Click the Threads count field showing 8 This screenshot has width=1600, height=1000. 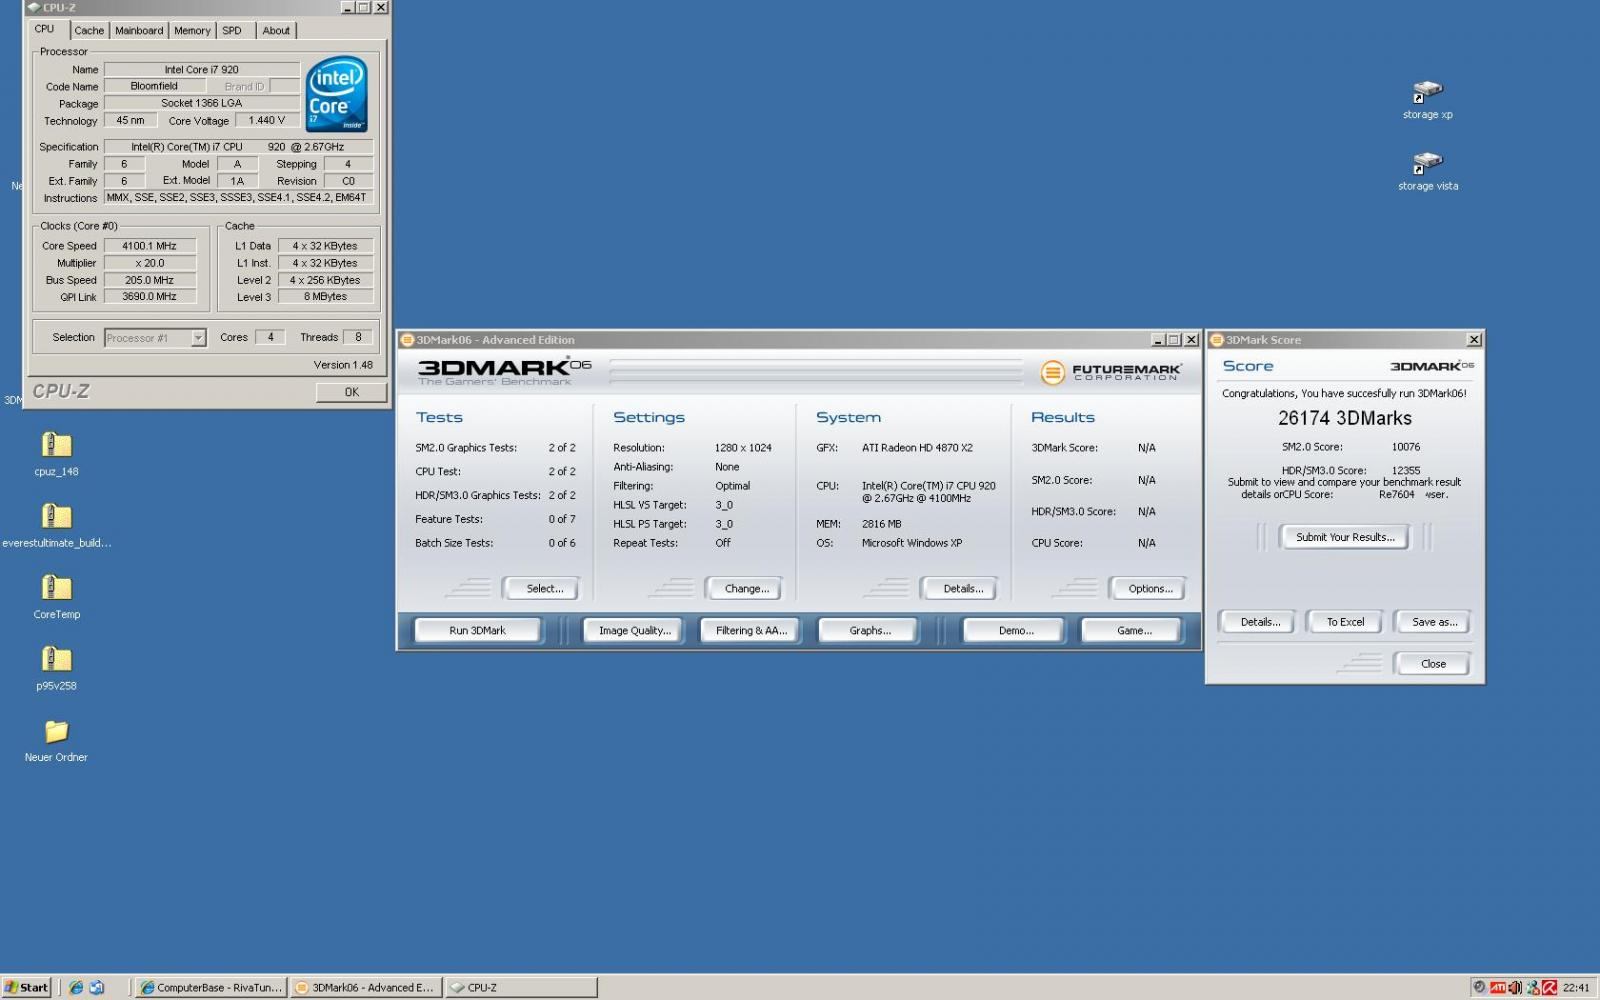click(358, 338)
